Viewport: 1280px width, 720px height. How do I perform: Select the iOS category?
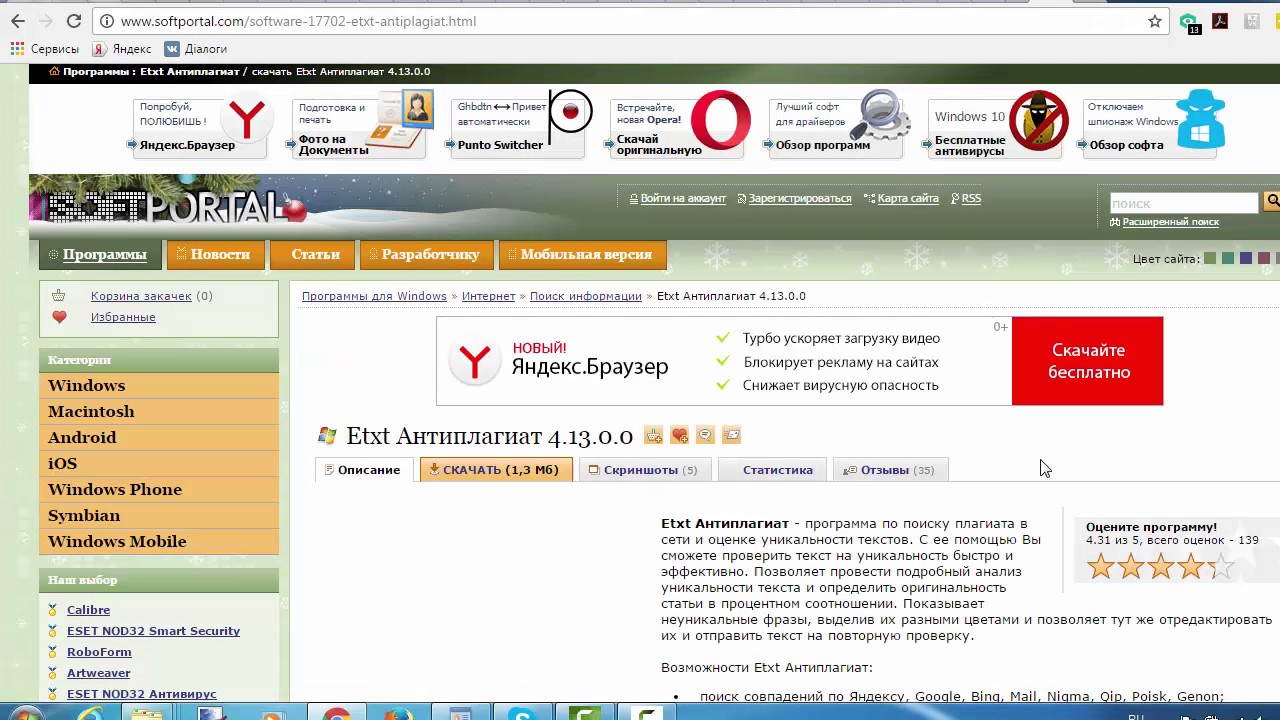click(x=159, y=463)
